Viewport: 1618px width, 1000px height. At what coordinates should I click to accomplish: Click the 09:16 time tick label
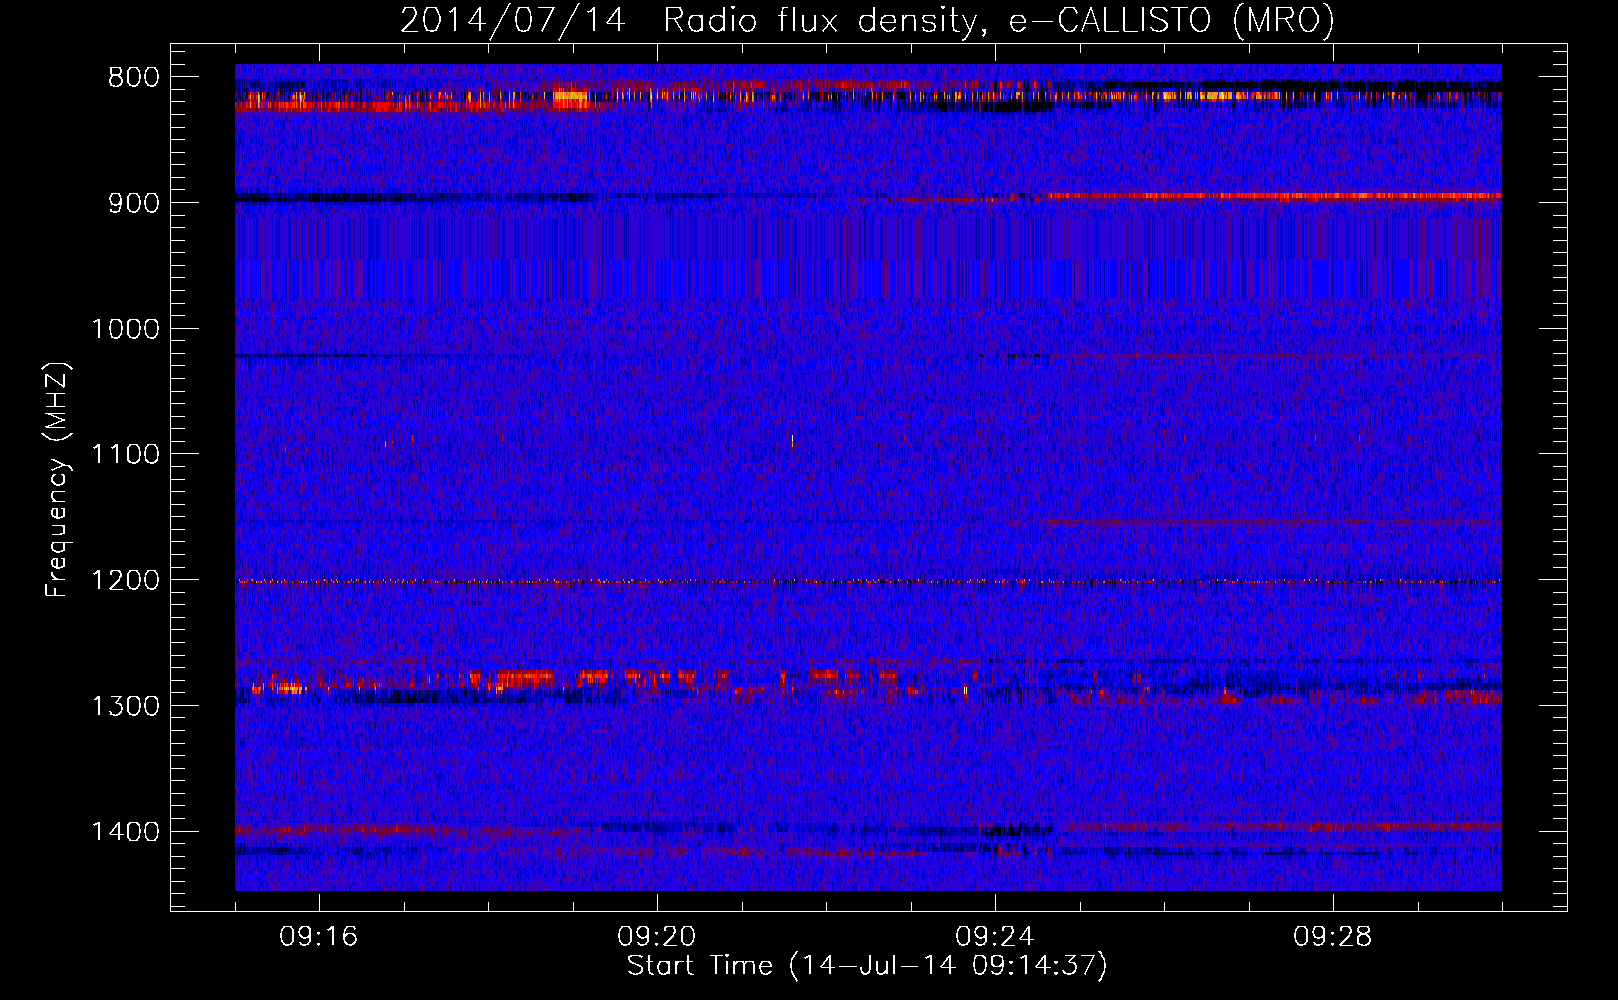click(319, 937)
